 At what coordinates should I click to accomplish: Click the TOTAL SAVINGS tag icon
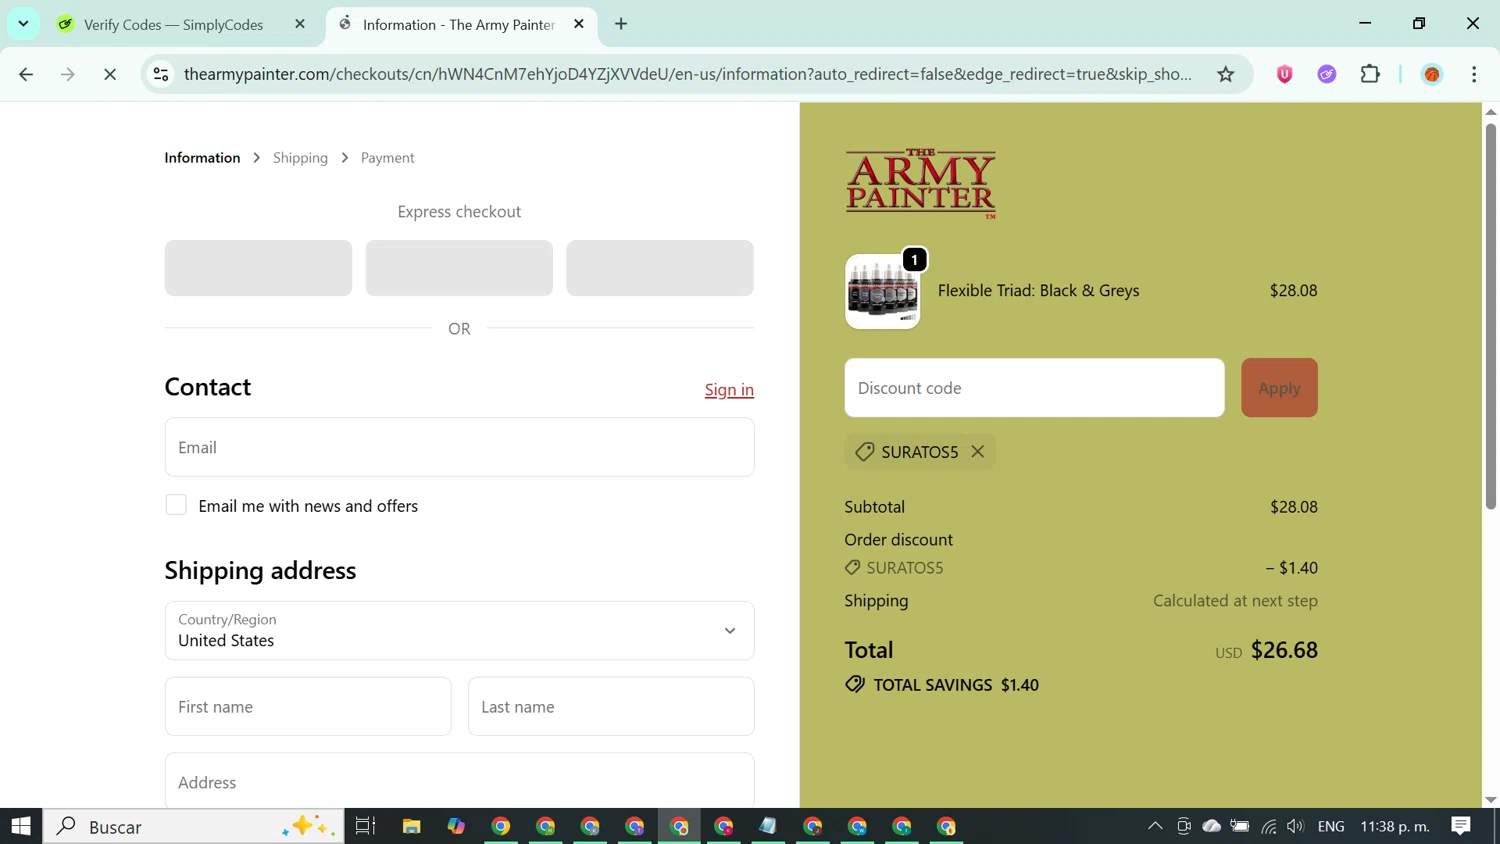(x=855, y=685)
